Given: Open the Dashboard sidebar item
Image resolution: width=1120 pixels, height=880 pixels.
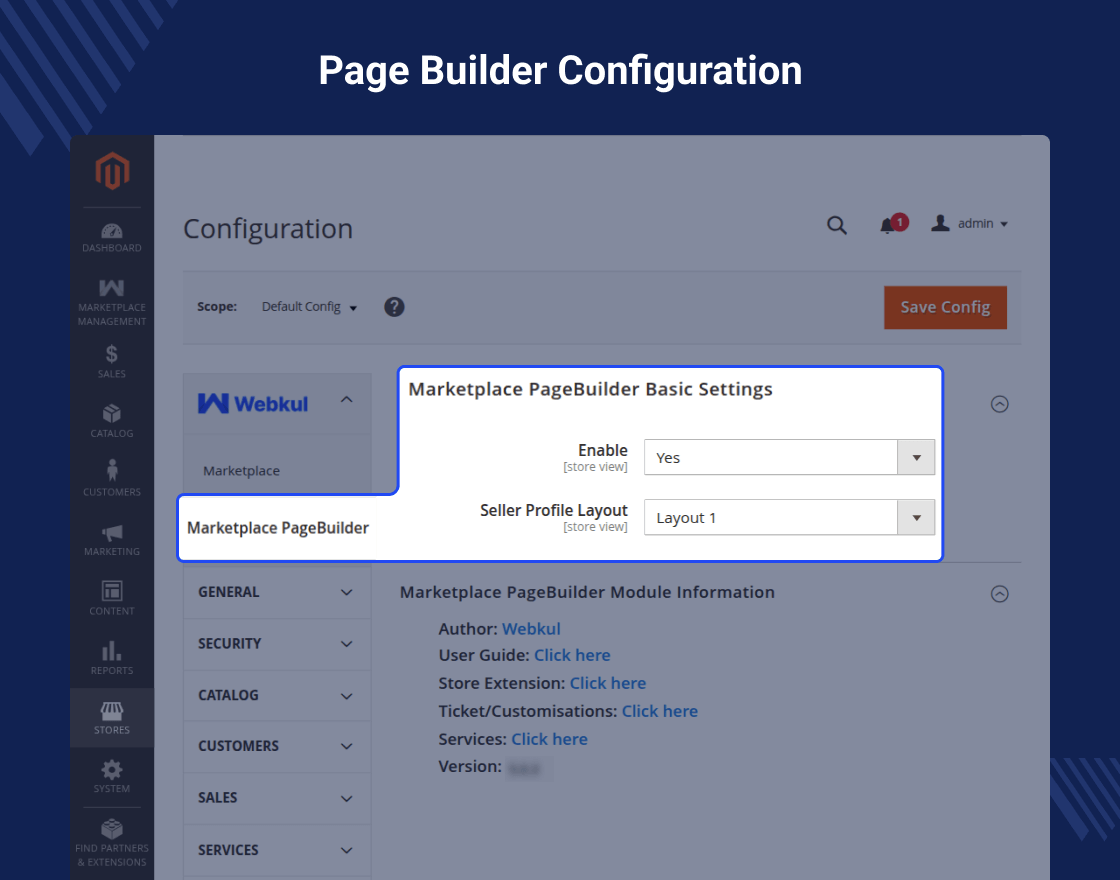Looking at the screenshot, I should [x=111, y=238].
